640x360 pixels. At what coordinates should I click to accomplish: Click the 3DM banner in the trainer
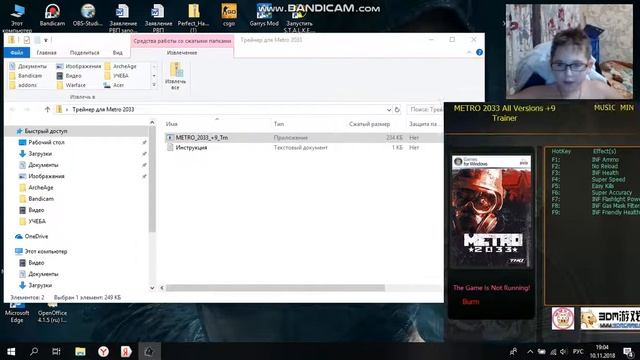click(610, 318)
